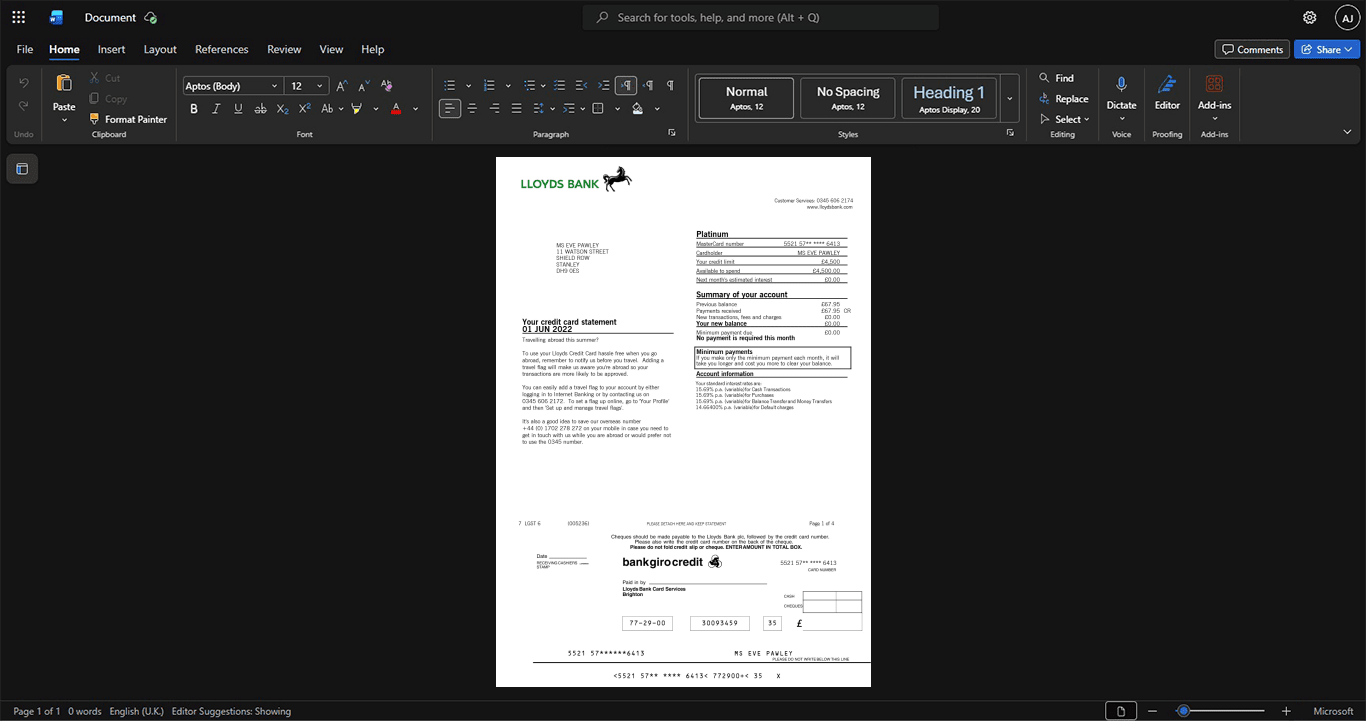
Task: Switch to page view in status bar
Action: pos(1121,711)
